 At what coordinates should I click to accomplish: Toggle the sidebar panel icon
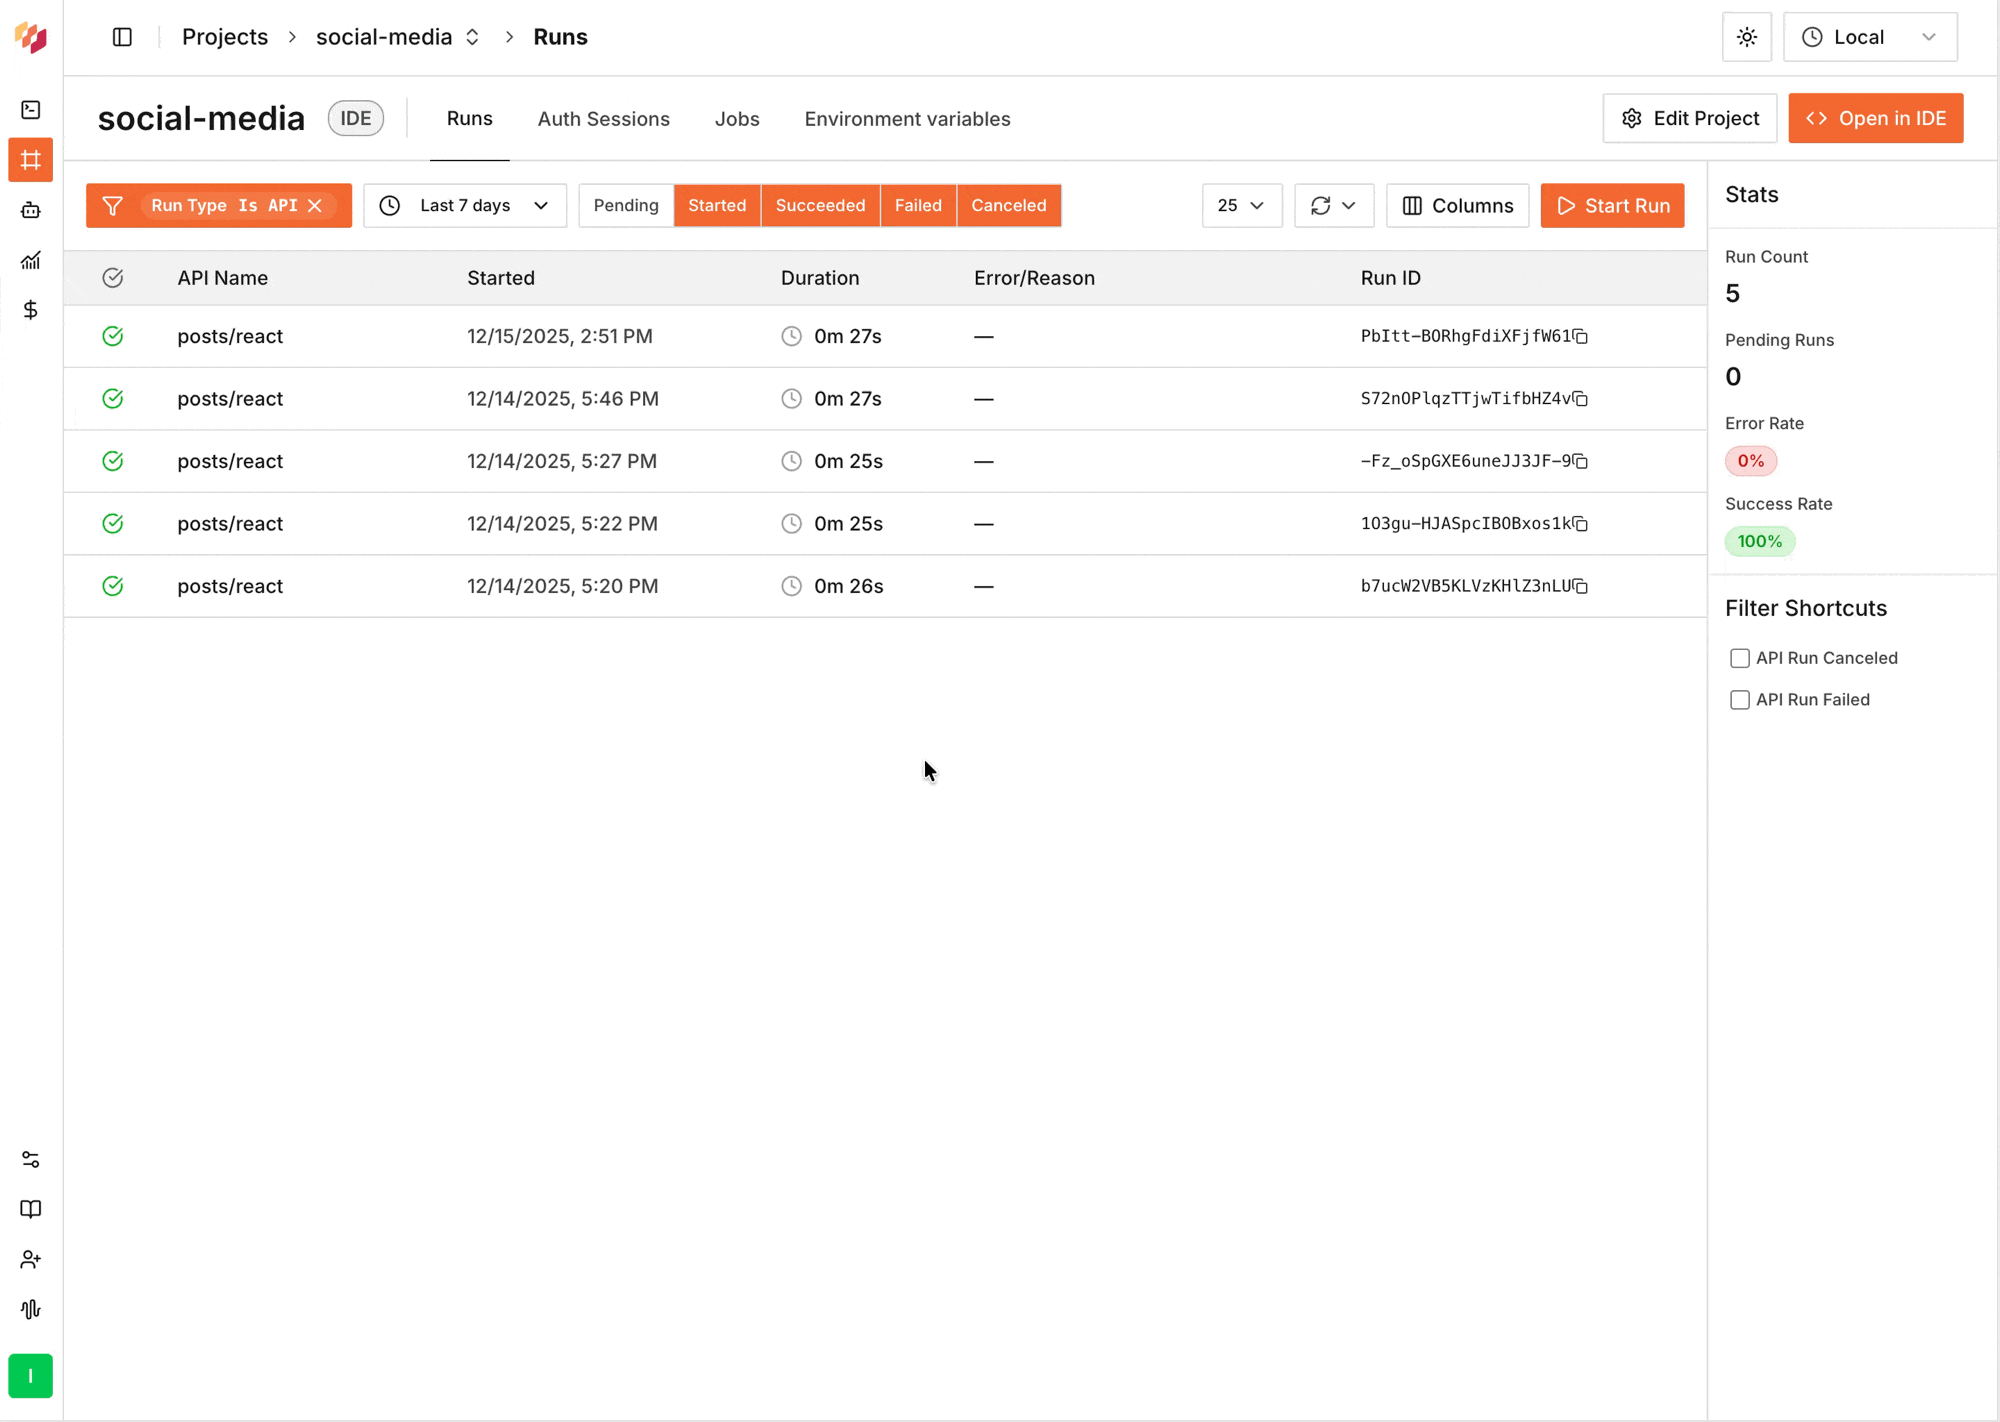[x=122, y=37]
